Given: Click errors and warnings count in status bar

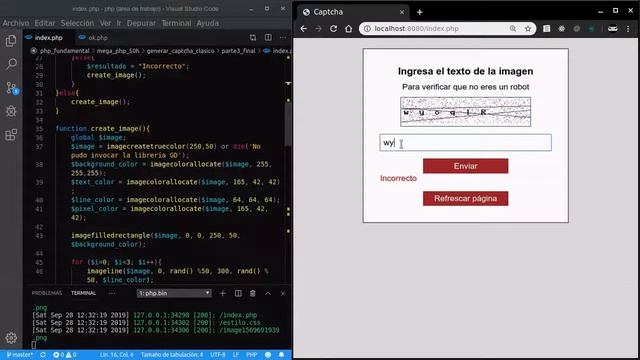Looking at the screenshot, I should click(65, 355).
